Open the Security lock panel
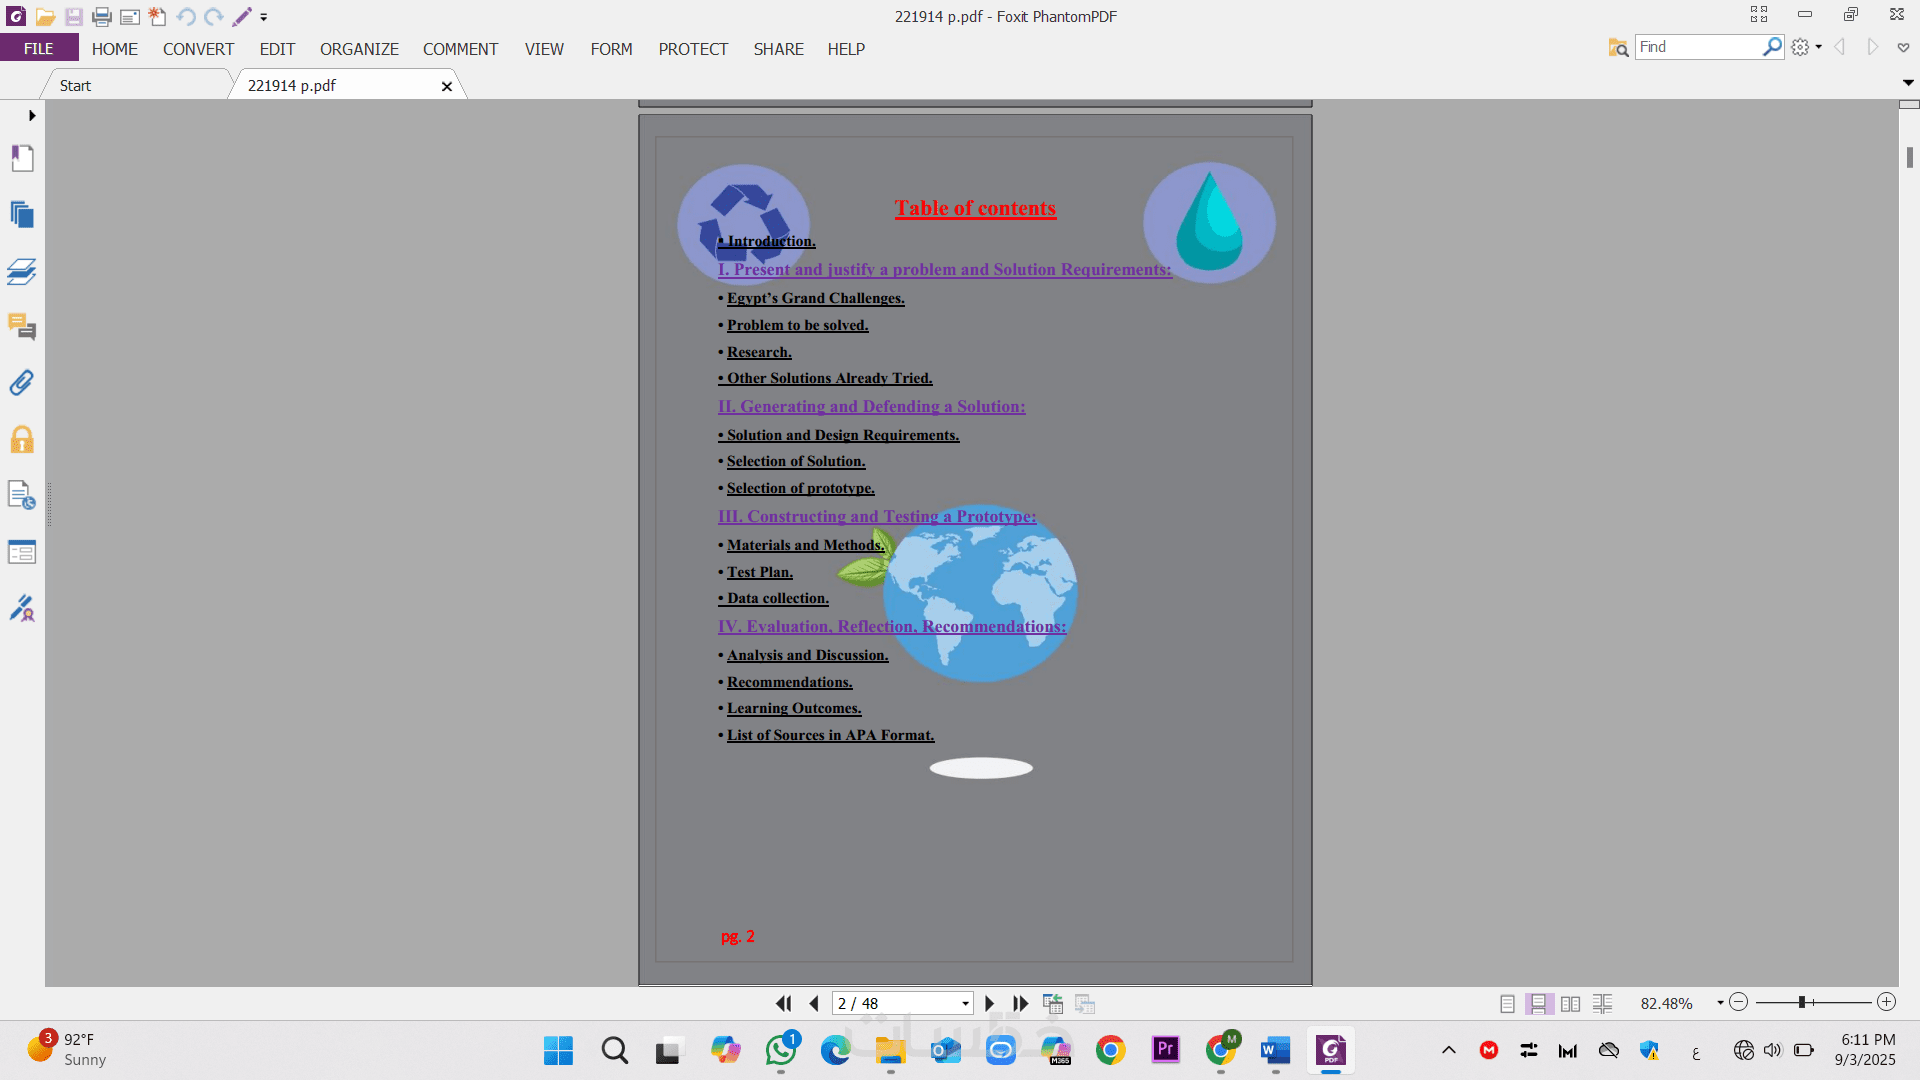This screenshot has height=1080, width=1920. click(22, 440)
